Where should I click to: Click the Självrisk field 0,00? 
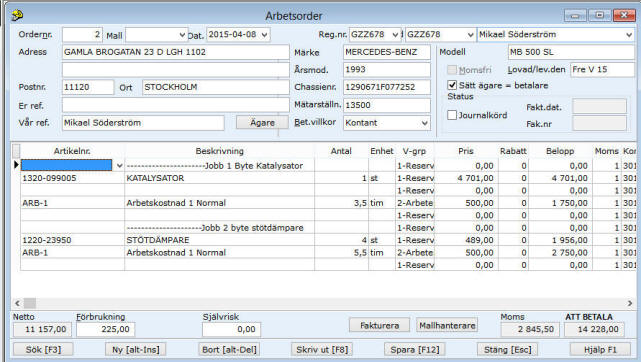[x=231, y=329]
